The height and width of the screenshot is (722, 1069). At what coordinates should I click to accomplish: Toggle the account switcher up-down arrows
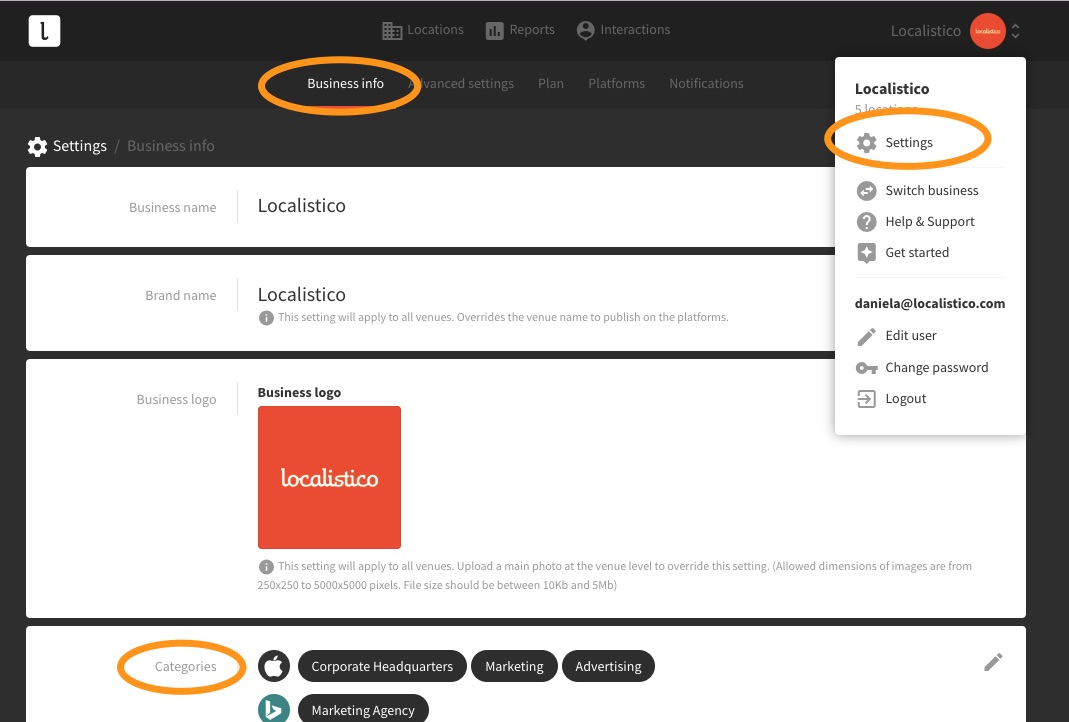pos(1015,31)
